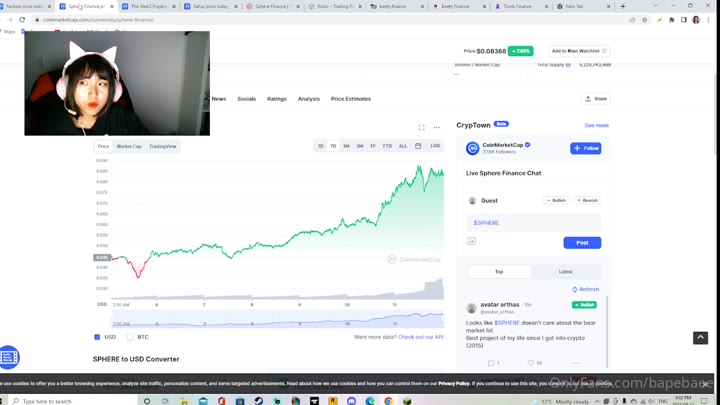Dismiss the cookie banner with X
720x405 pixels.
click(705, 384)
